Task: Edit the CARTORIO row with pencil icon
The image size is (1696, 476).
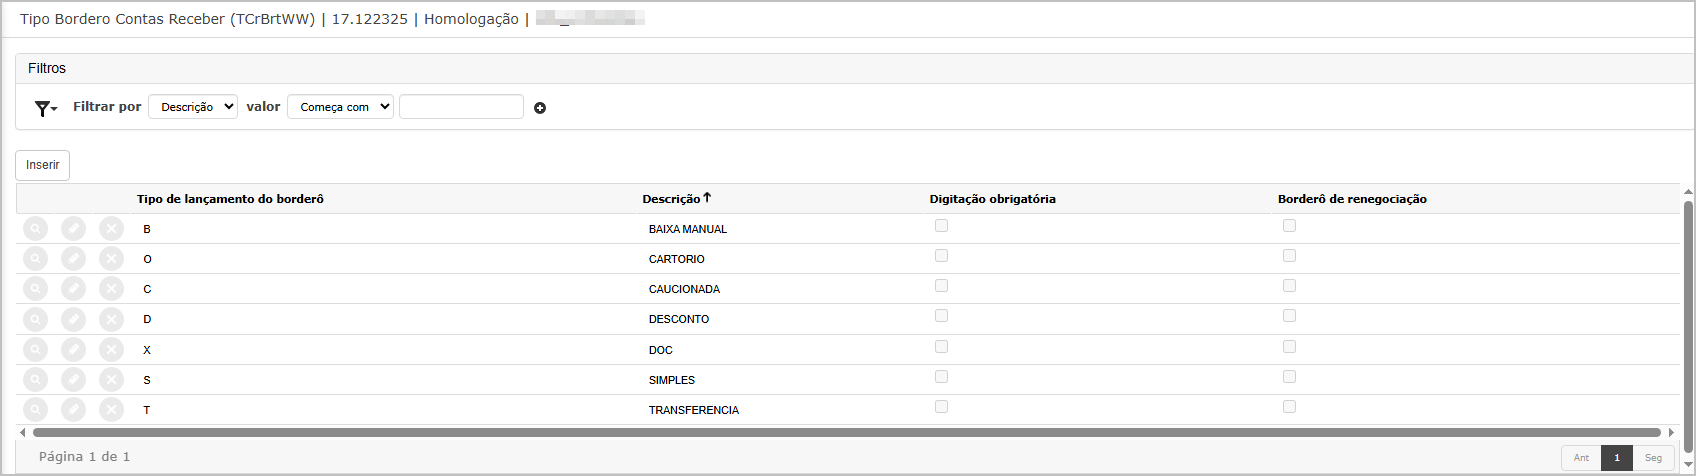Action: (73, 259)
